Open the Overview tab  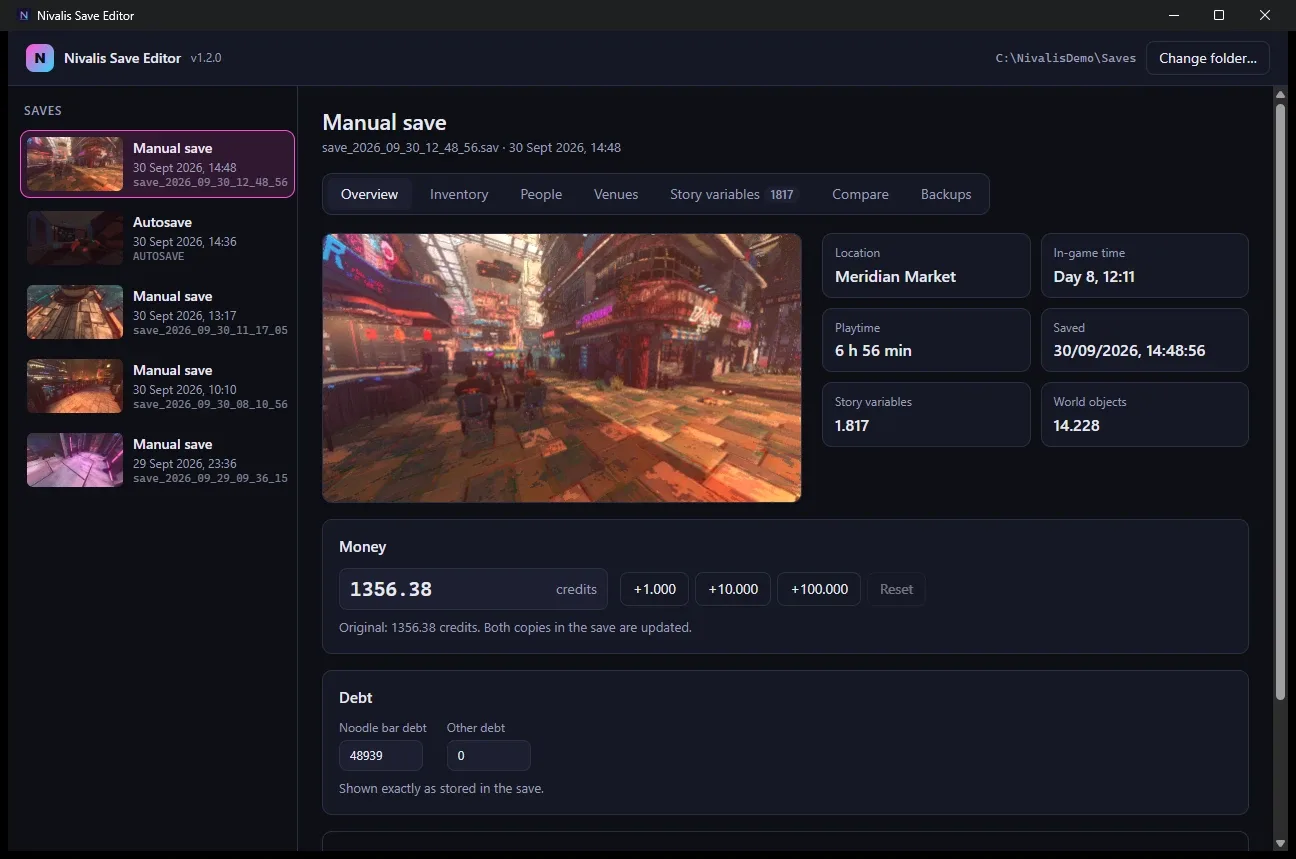click(x=369, y=194)
